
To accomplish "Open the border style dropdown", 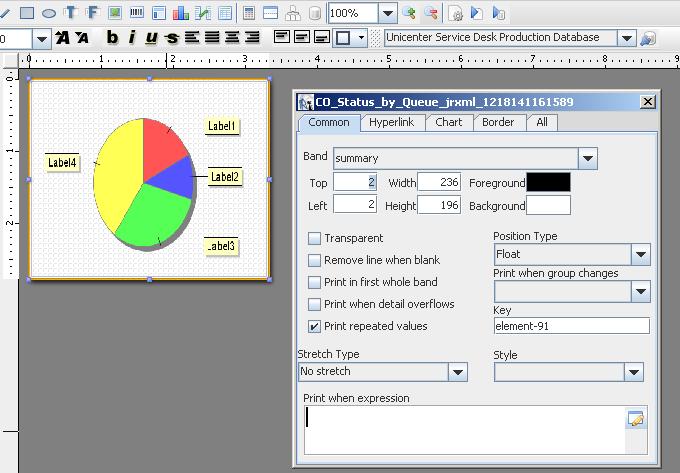I will click(x=361, y=38).
